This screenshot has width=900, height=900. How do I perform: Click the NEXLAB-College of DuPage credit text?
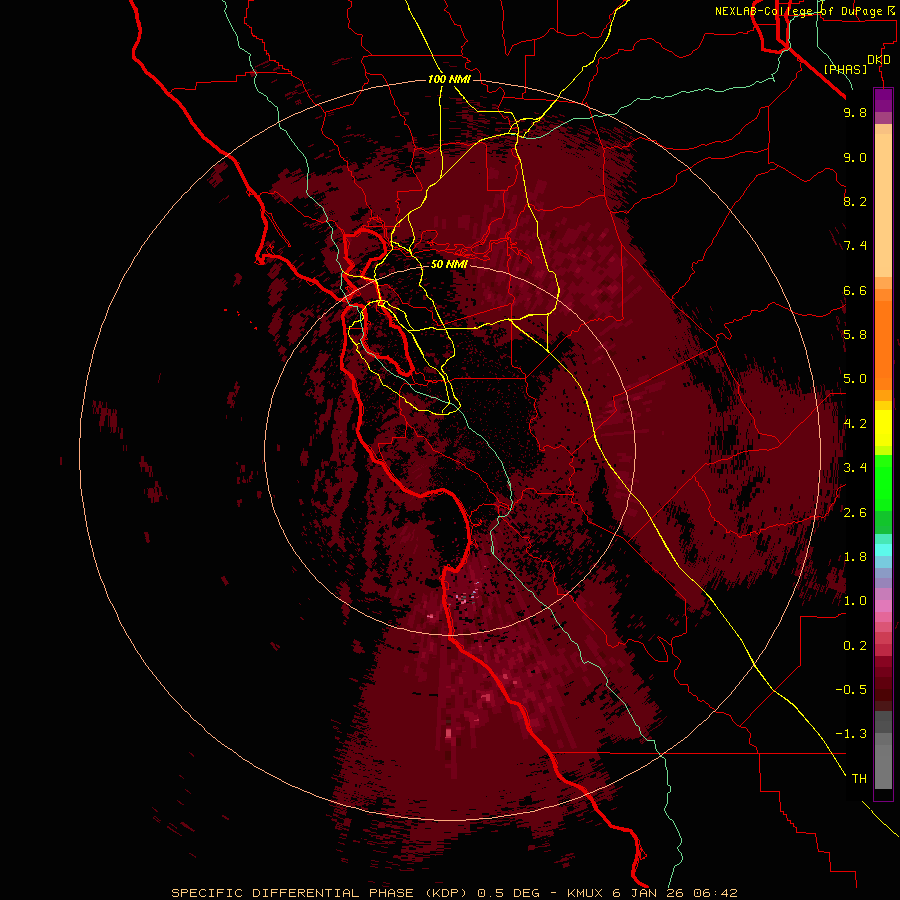click(x=807, y=11)
